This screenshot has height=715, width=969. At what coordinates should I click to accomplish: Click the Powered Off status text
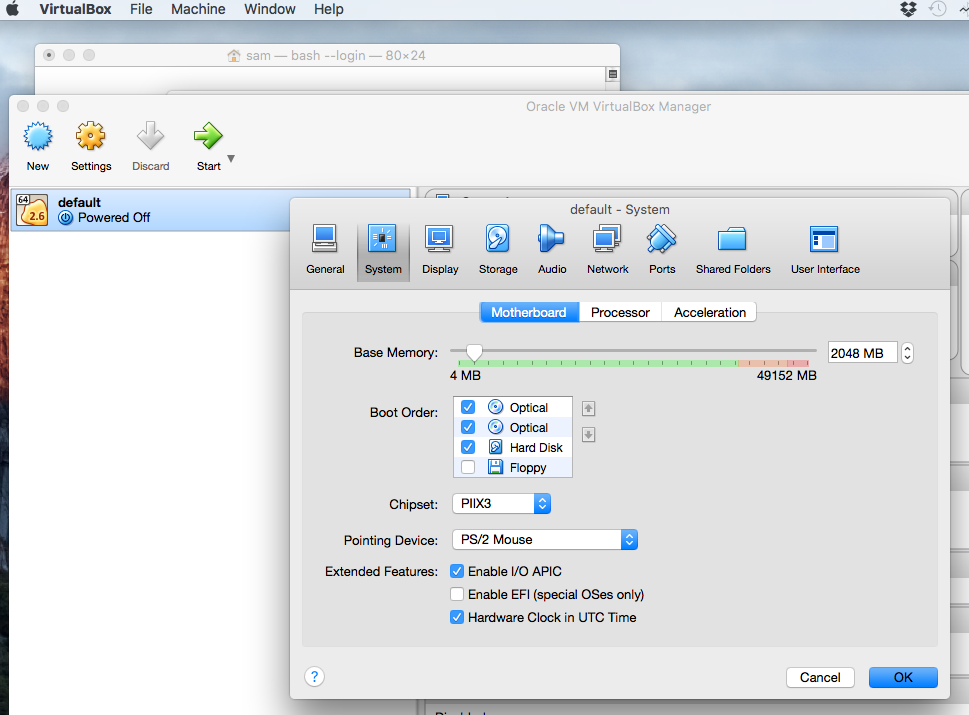114,218
